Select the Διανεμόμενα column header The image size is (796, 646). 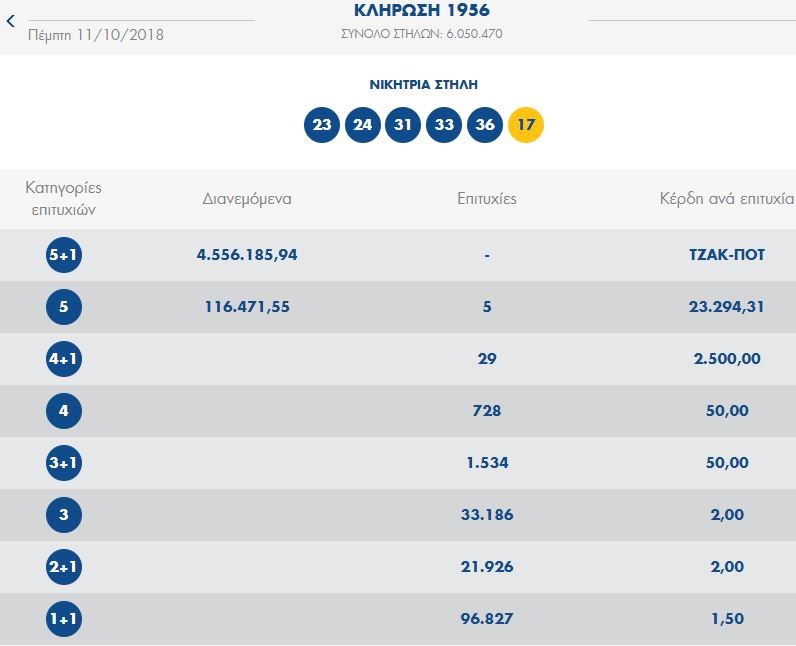[x=247, y=198]
